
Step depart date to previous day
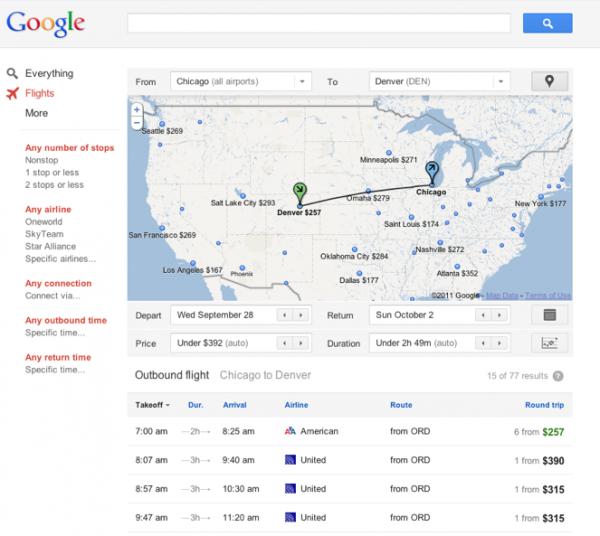tap(284, 315)
